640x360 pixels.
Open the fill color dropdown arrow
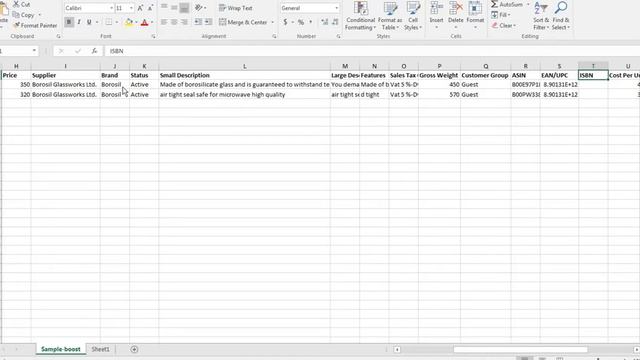(136, 22)
